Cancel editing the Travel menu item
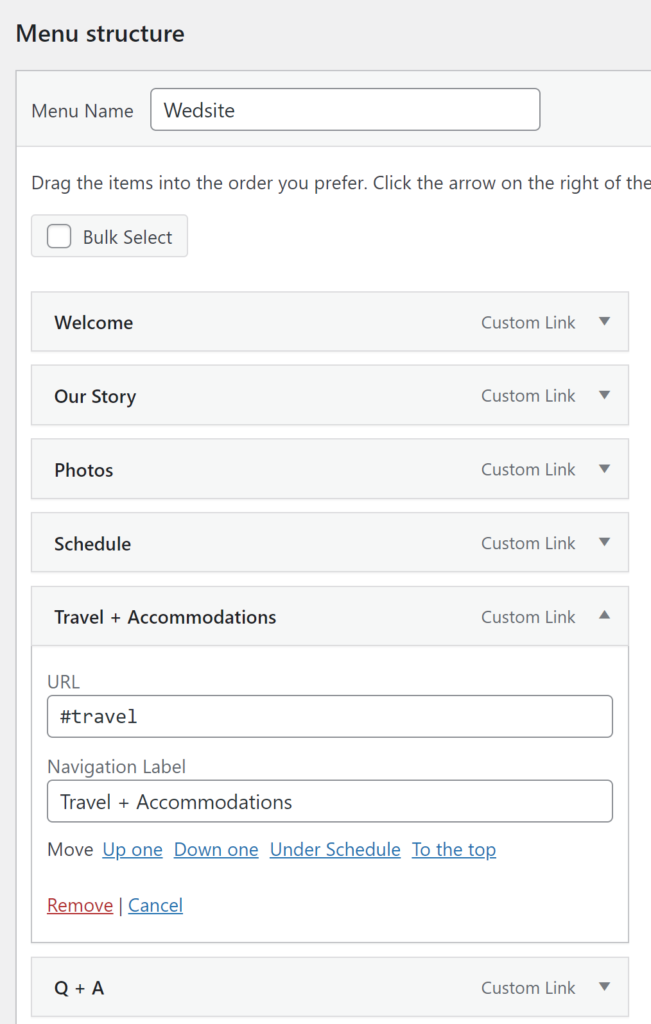The width and height of the screenshot is (651, 1024). 155,906
